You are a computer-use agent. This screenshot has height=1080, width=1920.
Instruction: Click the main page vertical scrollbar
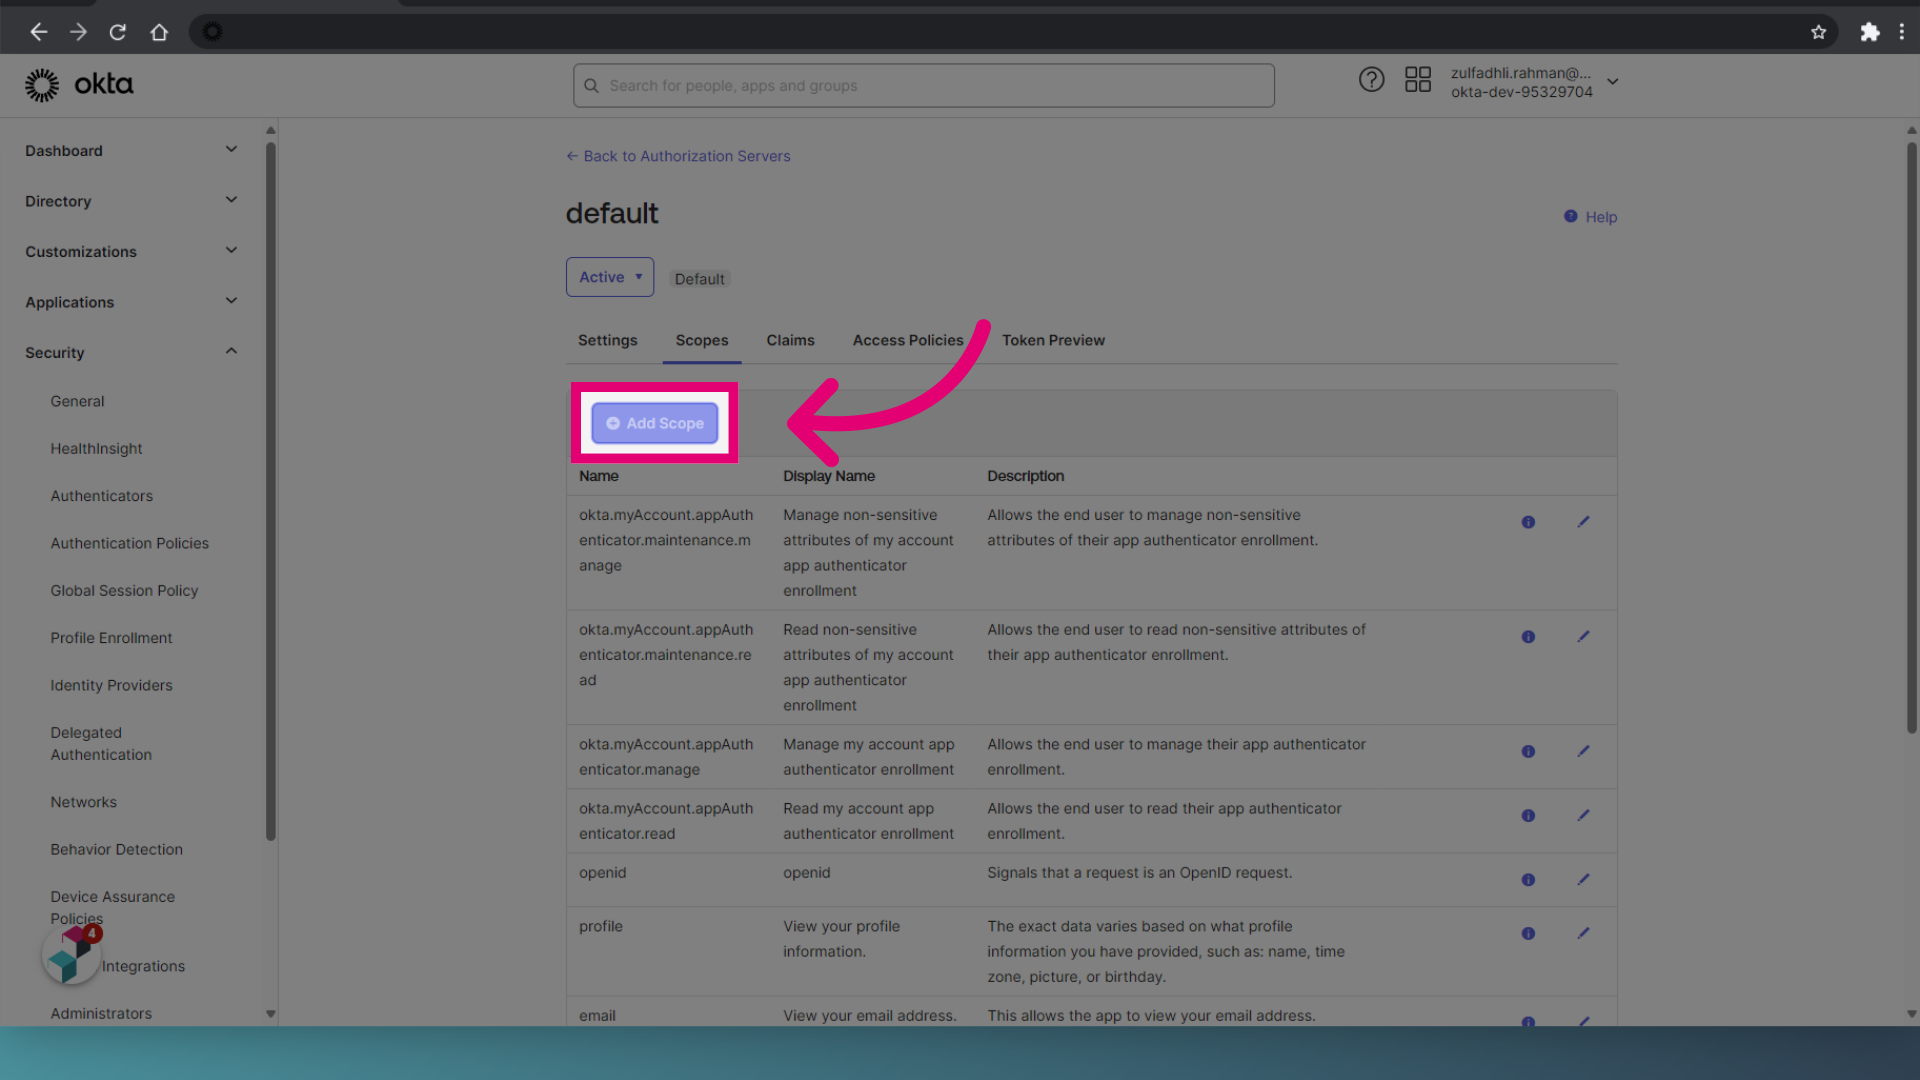coord(1911,437)
